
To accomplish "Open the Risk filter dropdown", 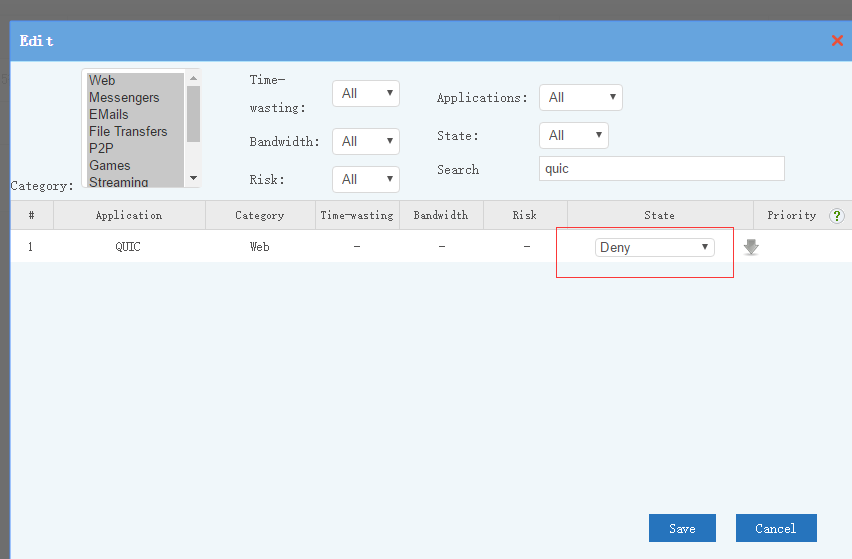I will tap(366, 179).
